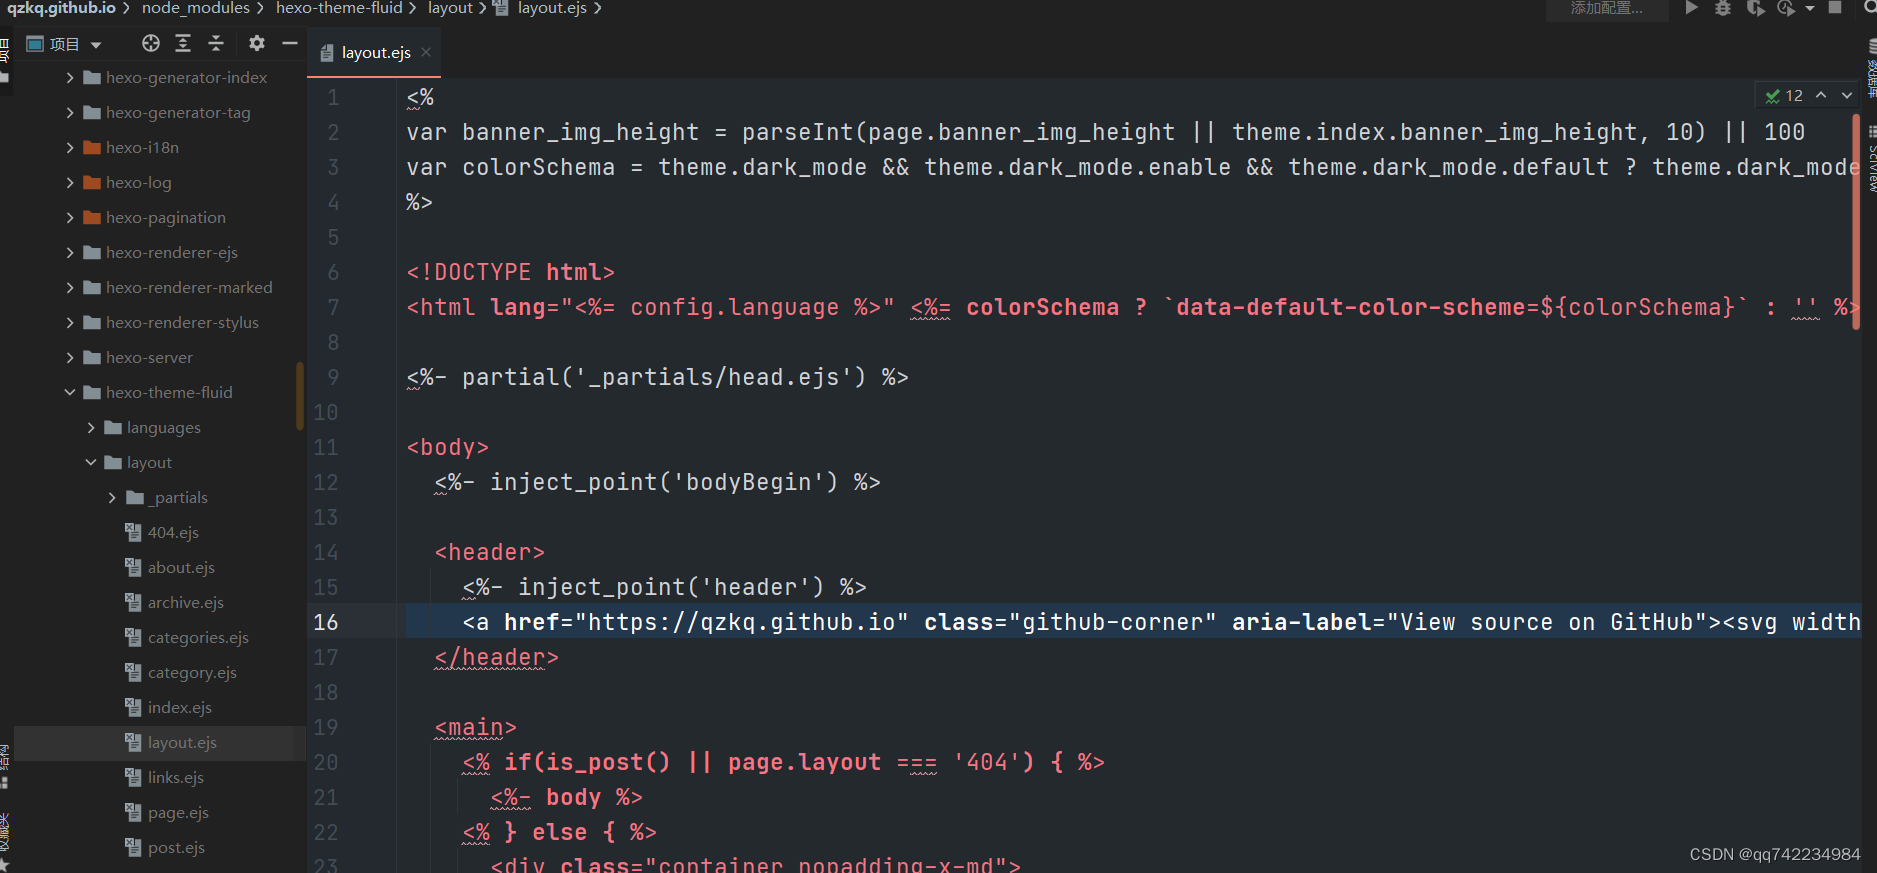1877x873 pixels.
Task: Click the Debug bug icon
Action: pos(1722,8)
